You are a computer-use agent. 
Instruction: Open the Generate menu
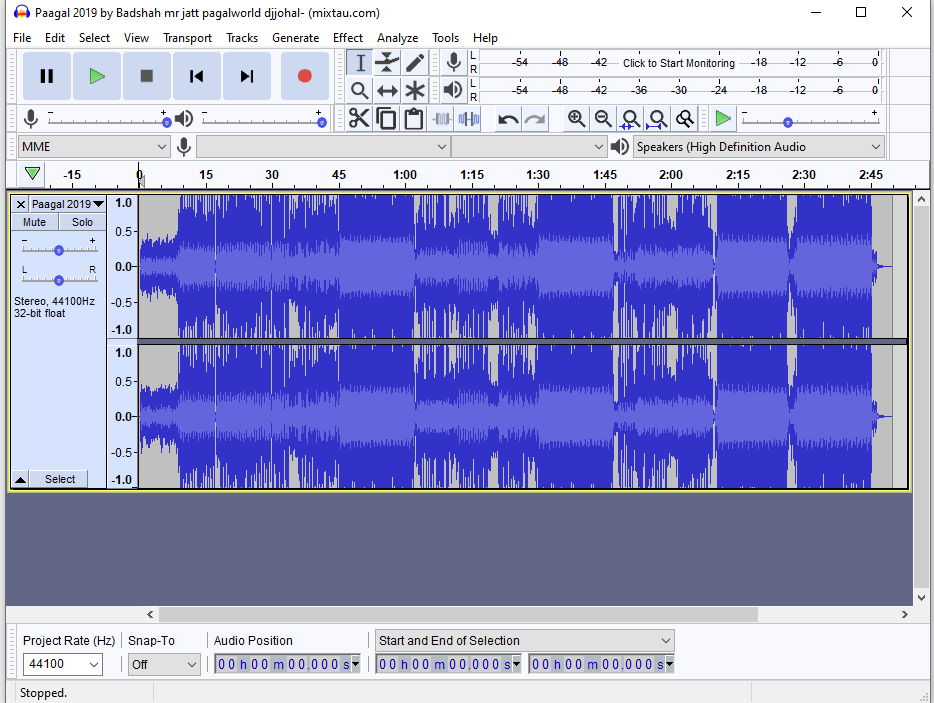click(x=295, y=38)
